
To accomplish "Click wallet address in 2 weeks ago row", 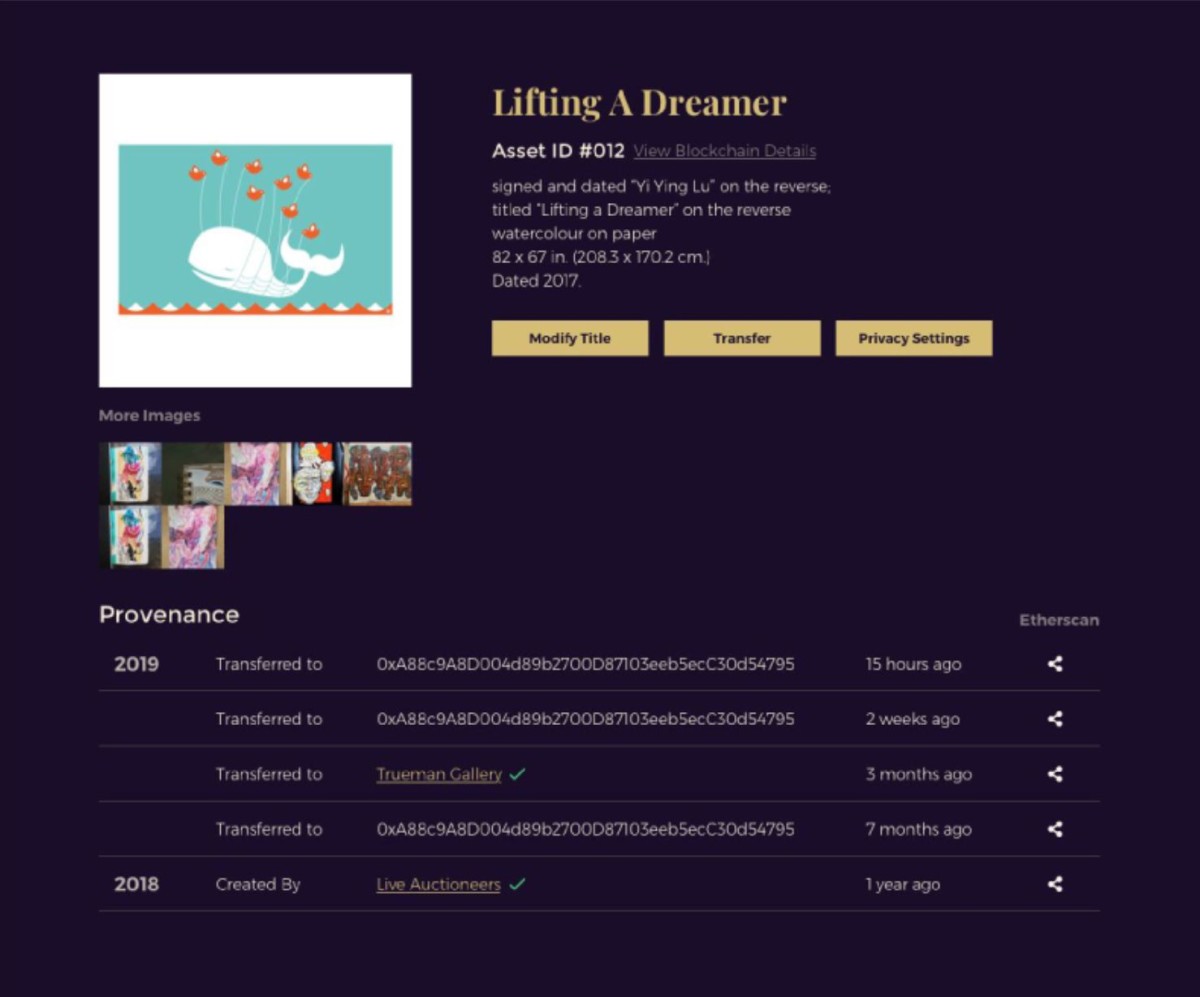I will 586,719.
